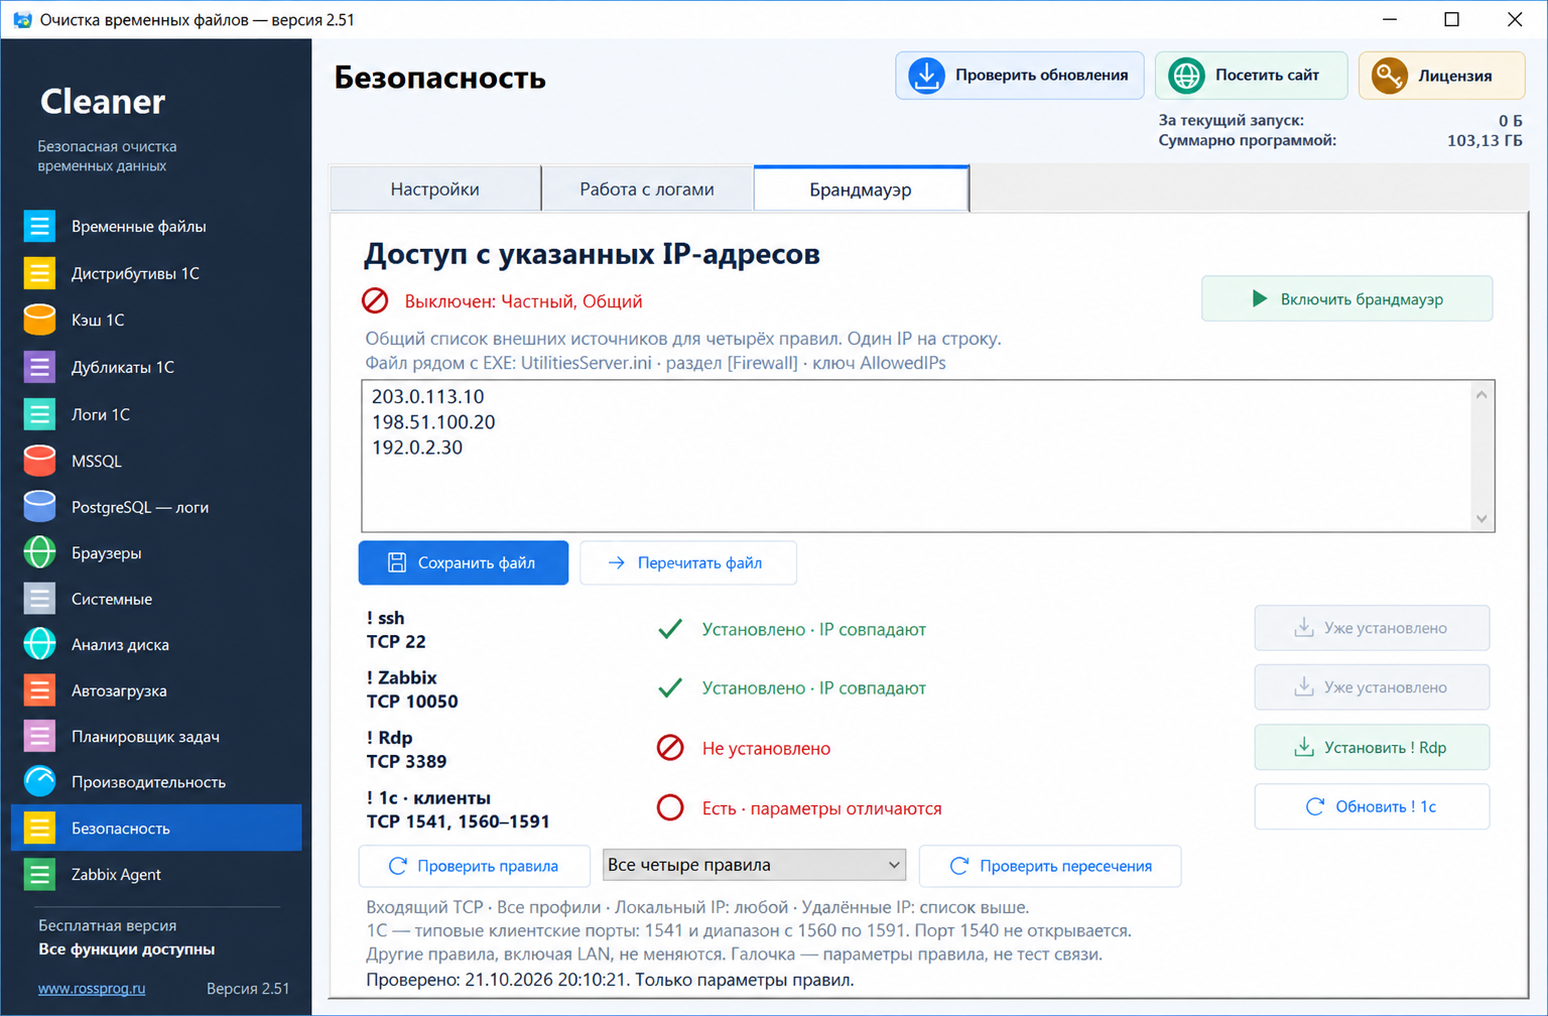
Task: Click the globe icon on Посетить сайт
Action: coord(1186,76)
